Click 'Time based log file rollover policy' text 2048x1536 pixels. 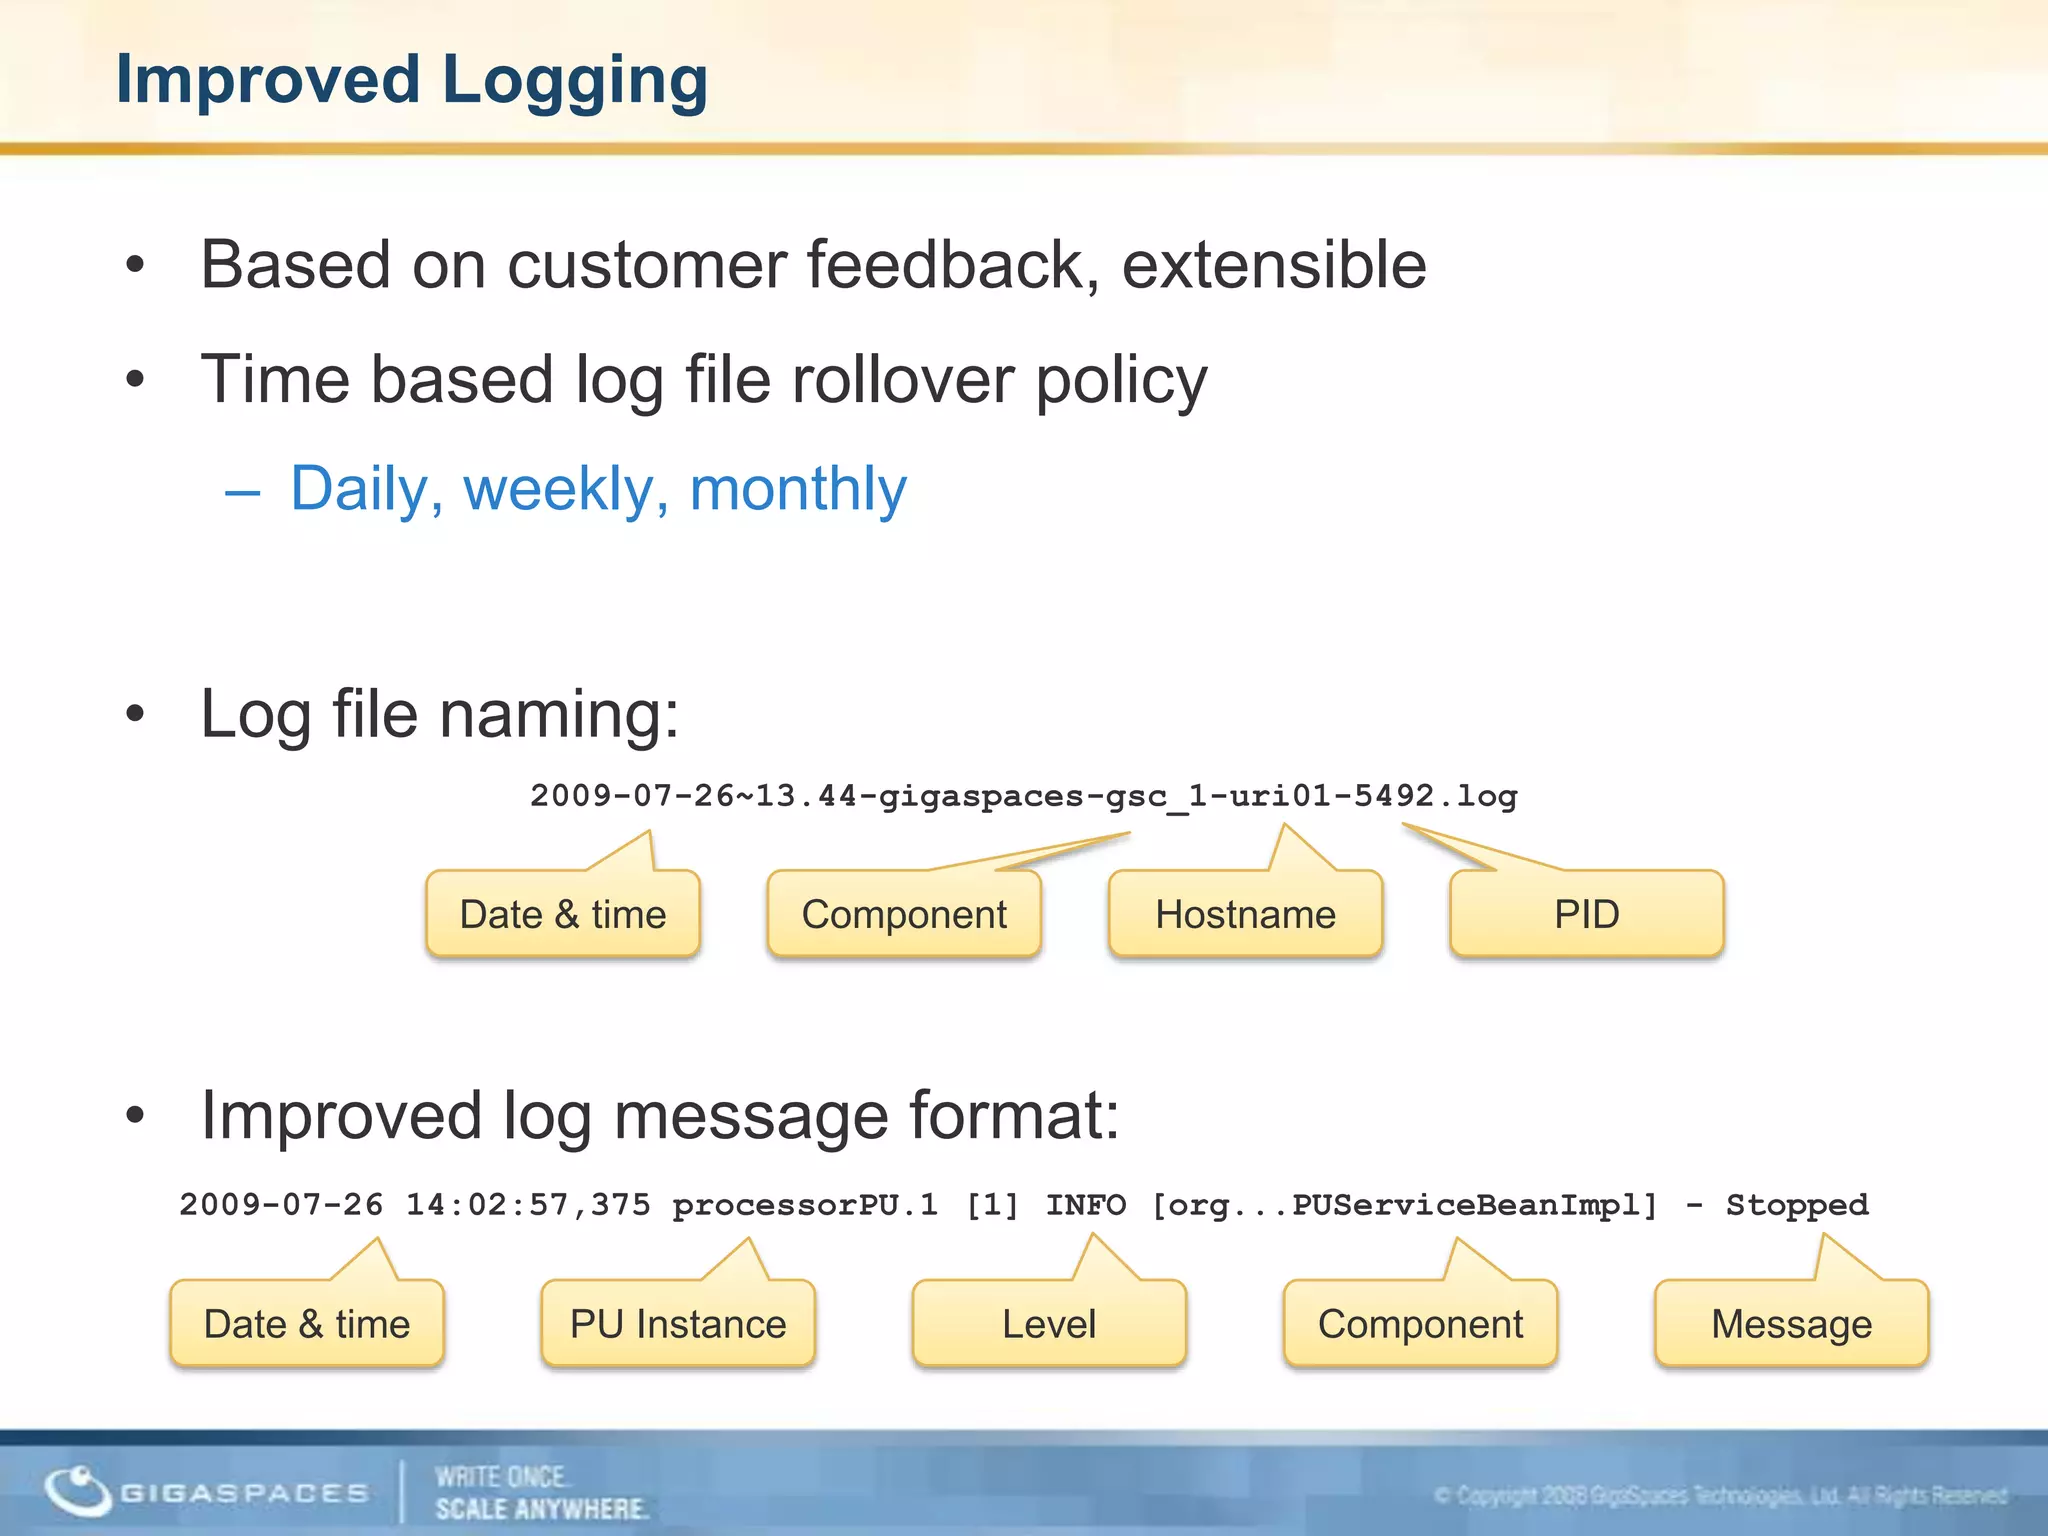click(704, 381)
